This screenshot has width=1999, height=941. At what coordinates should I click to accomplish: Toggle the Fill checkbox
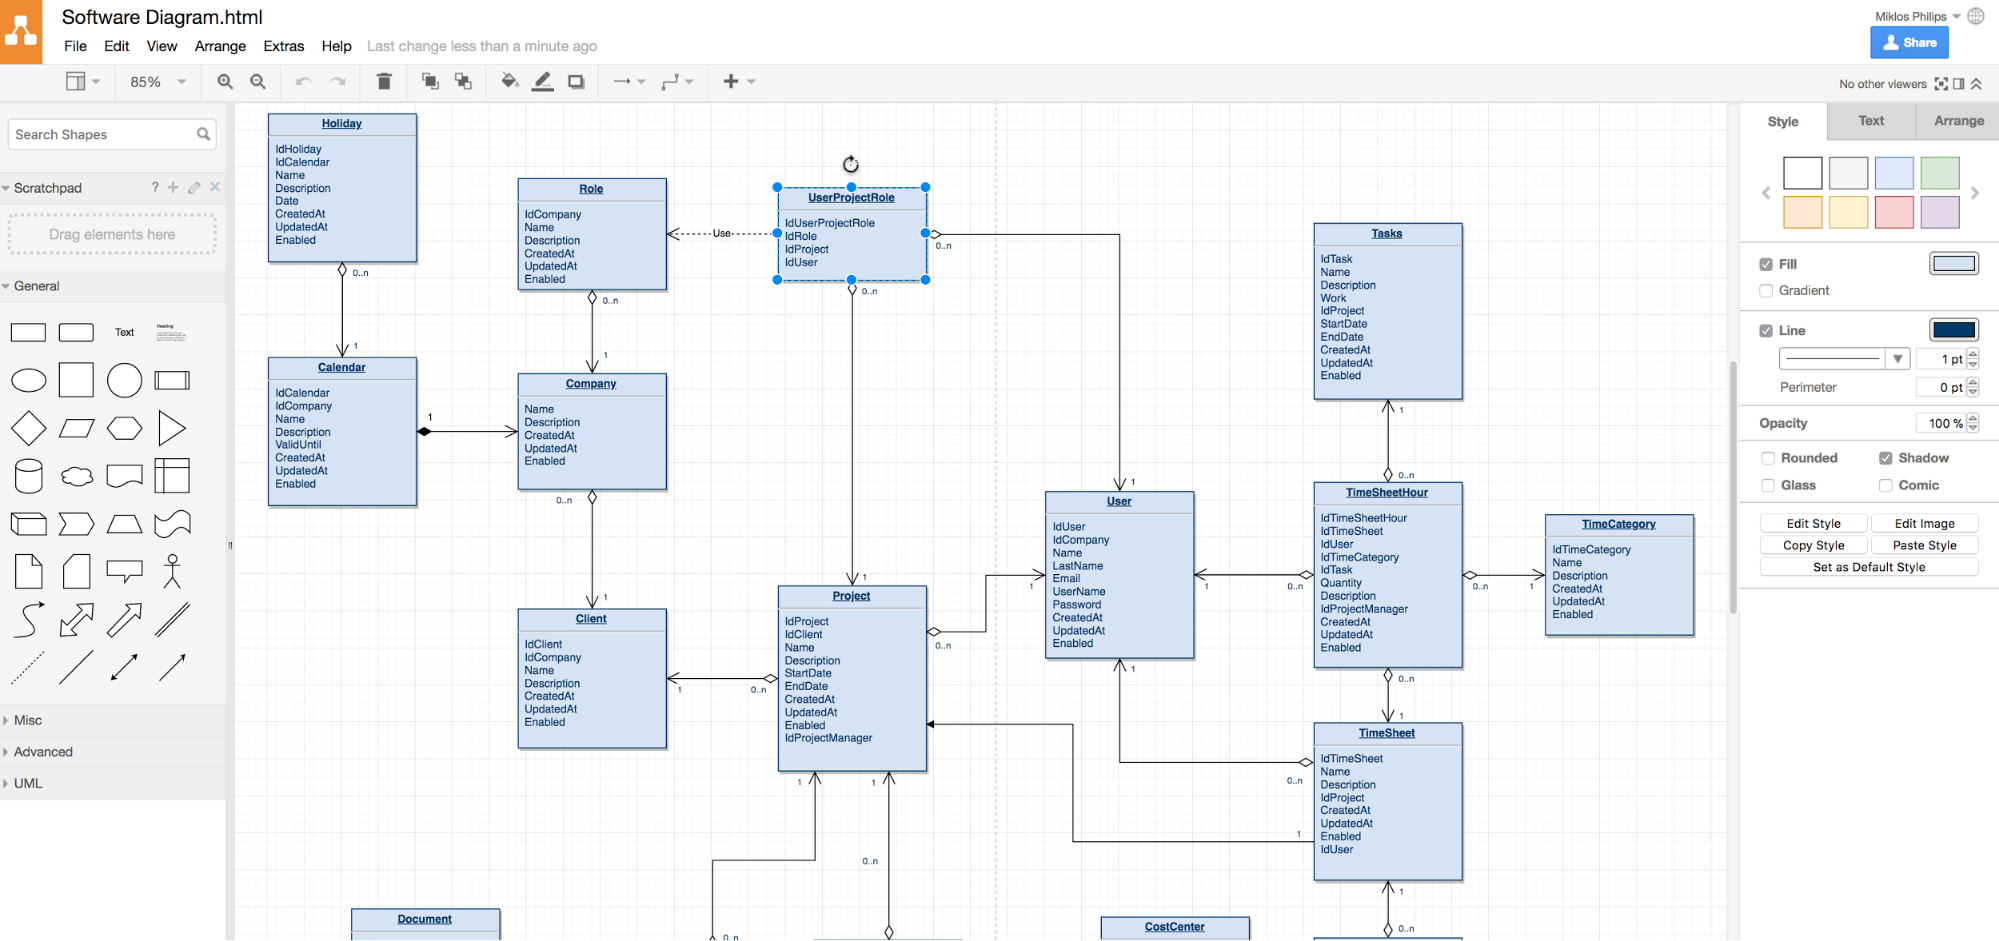pos(1766,265)
